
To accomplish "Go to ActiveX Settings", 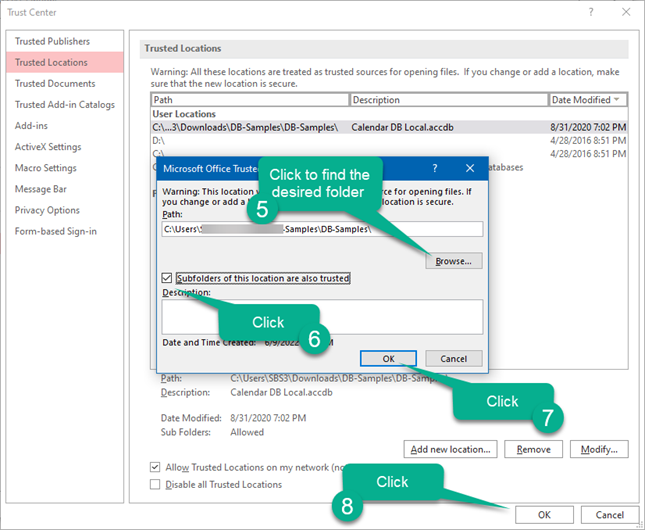I will [48, 147].
